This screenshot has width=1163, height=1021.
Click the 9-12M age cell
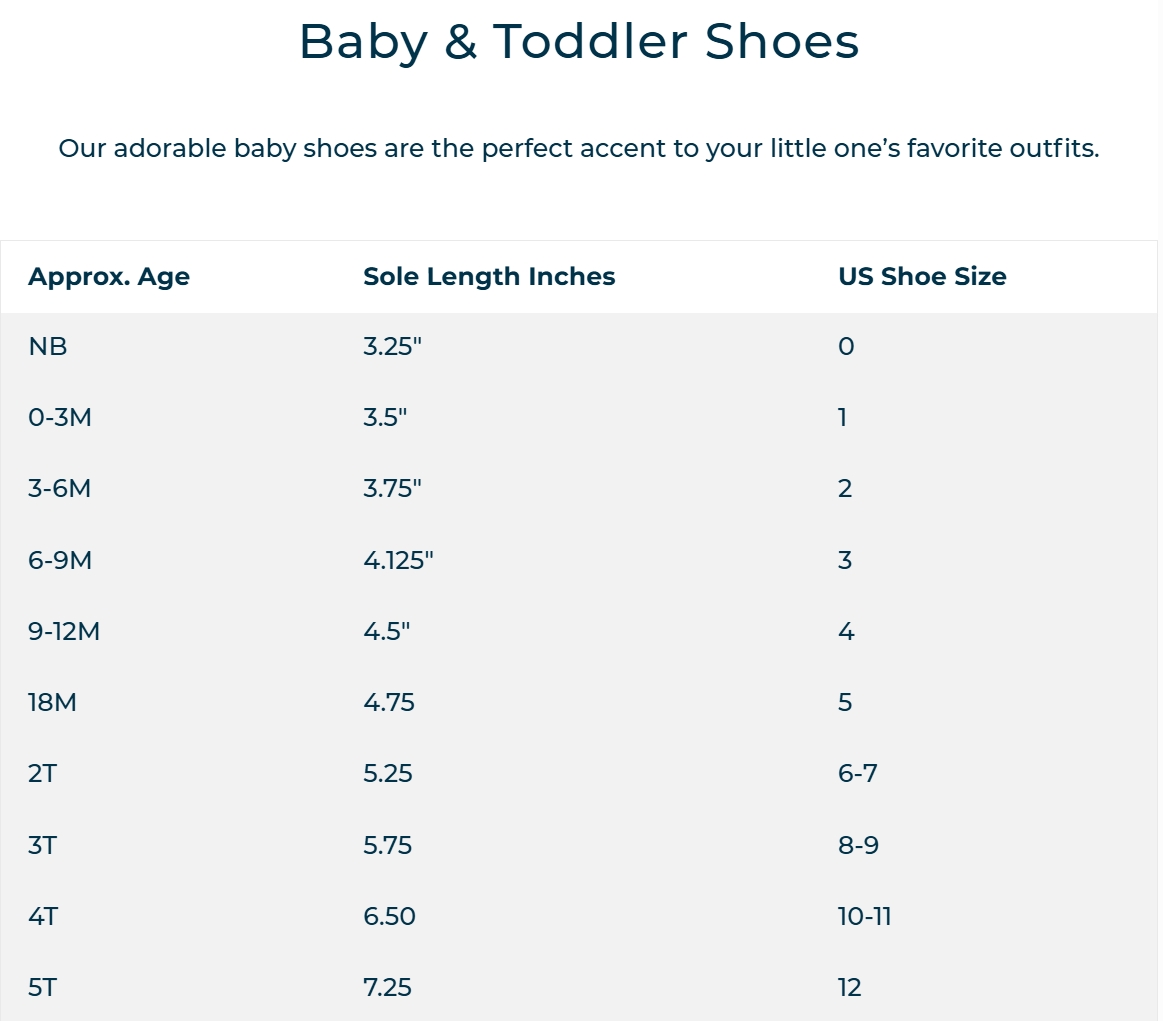tap(64, 631)
